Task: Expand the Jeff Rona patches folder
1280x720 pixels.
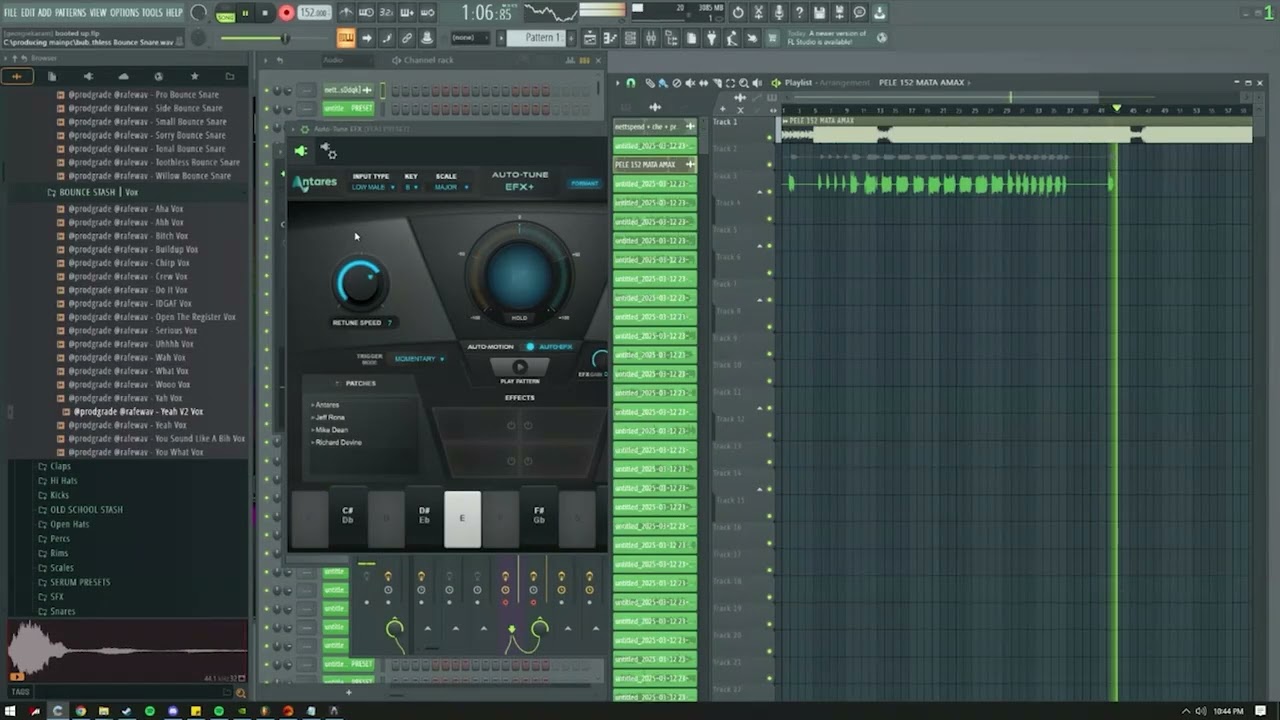Action: (x=329, y=417)
